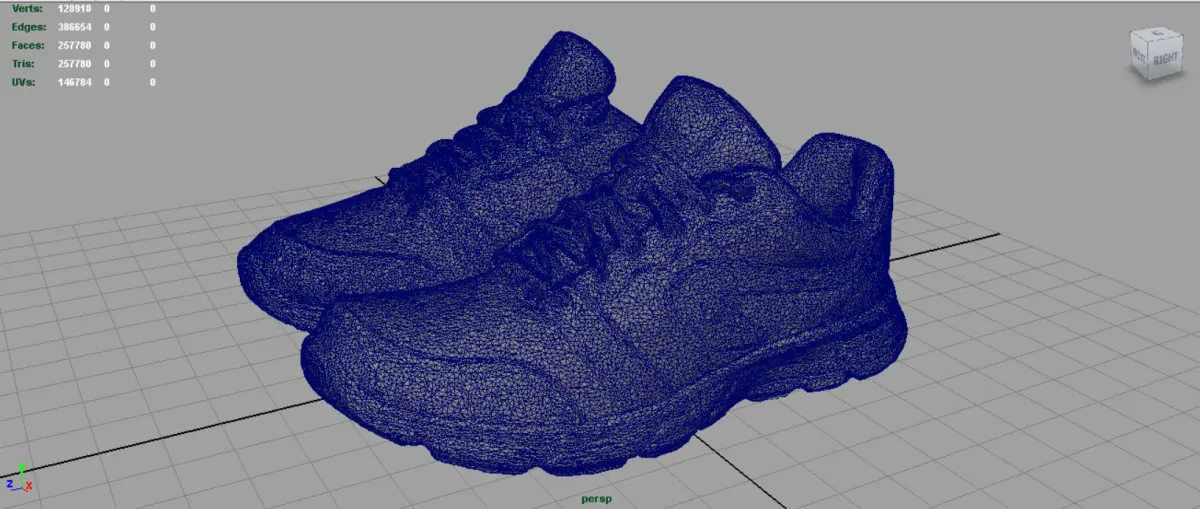Click the 'Verts:' label in the poly count HUD

click(x=27, y=8)
